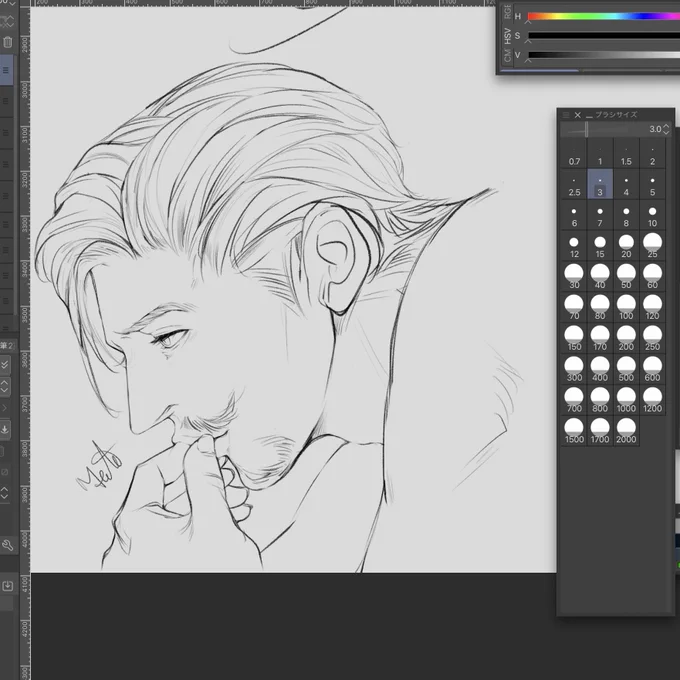Click the double-chevron collapse icon on left panel
The width and height of the screenshot is (680, 680).
click(5, 364)
